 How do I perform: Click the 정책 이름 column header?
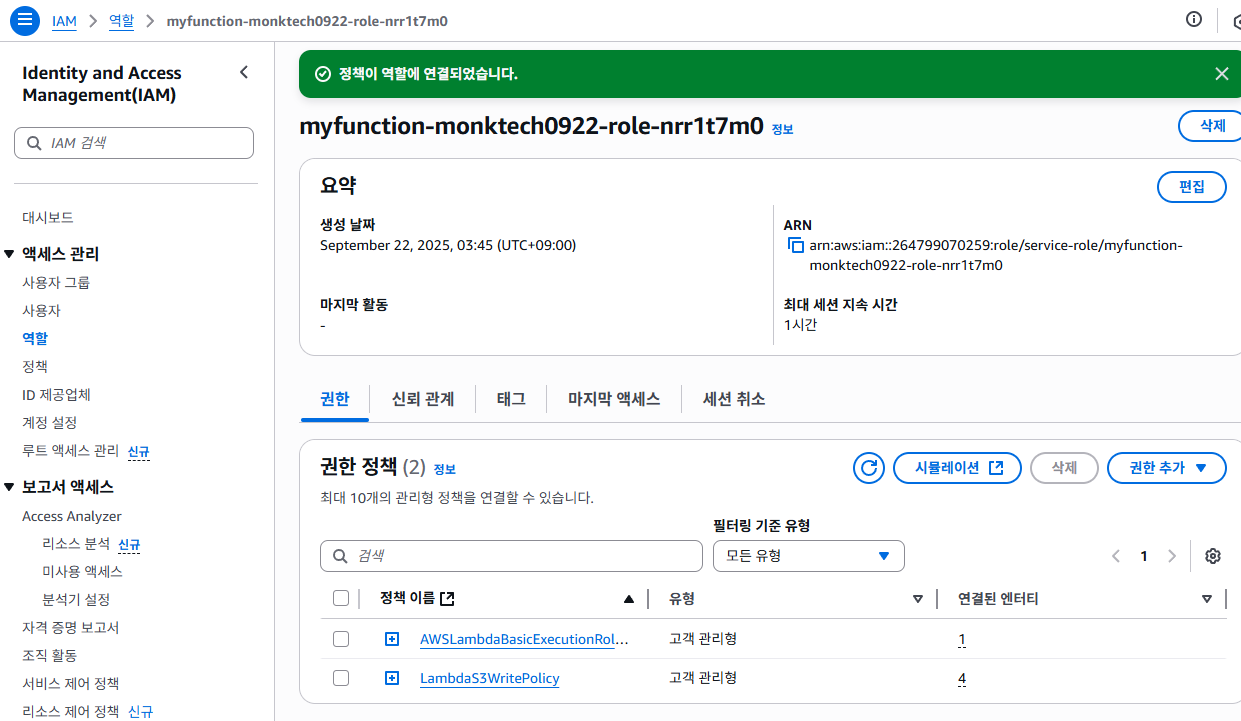[407, 598]
